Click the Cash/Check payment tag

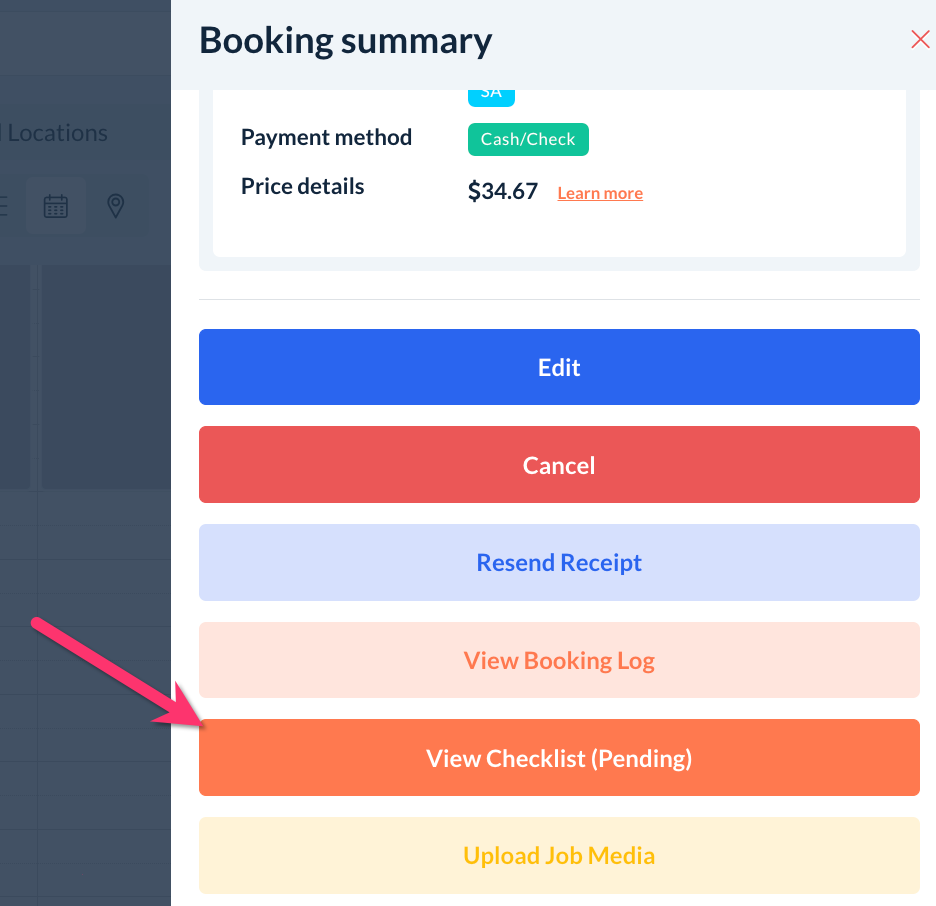pyautogui.click(x=528, y=139)
